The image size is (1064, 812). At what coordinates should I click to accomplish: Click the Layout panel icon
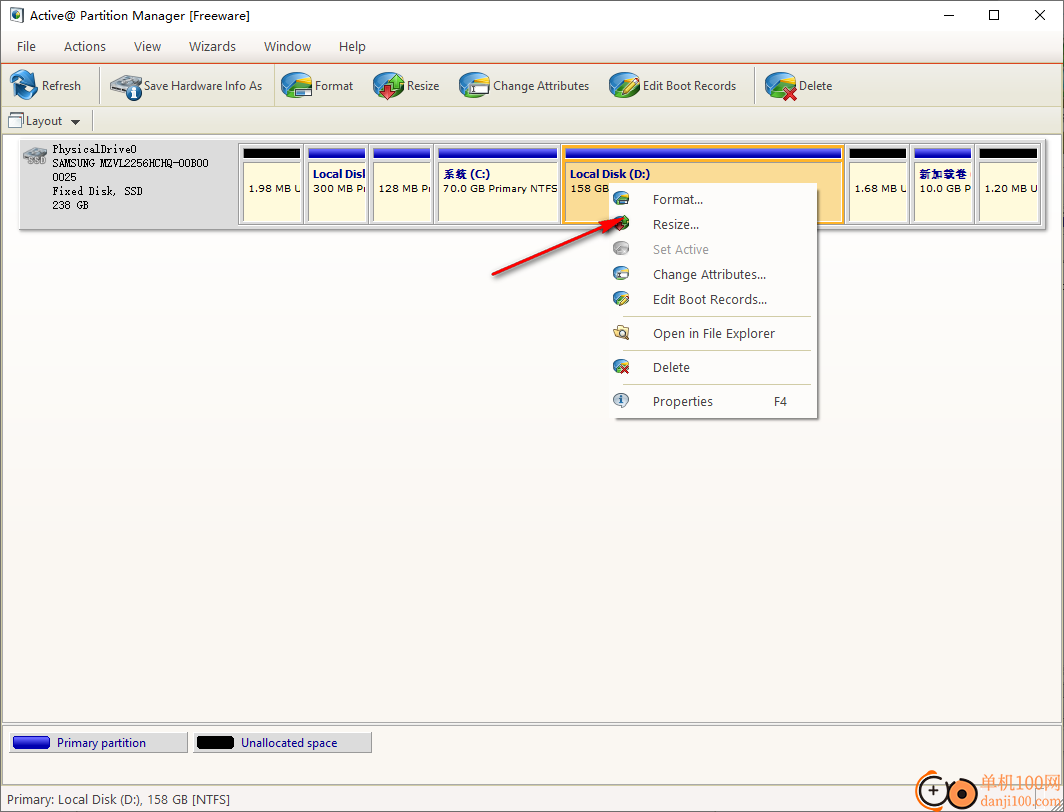coord(16,121)
